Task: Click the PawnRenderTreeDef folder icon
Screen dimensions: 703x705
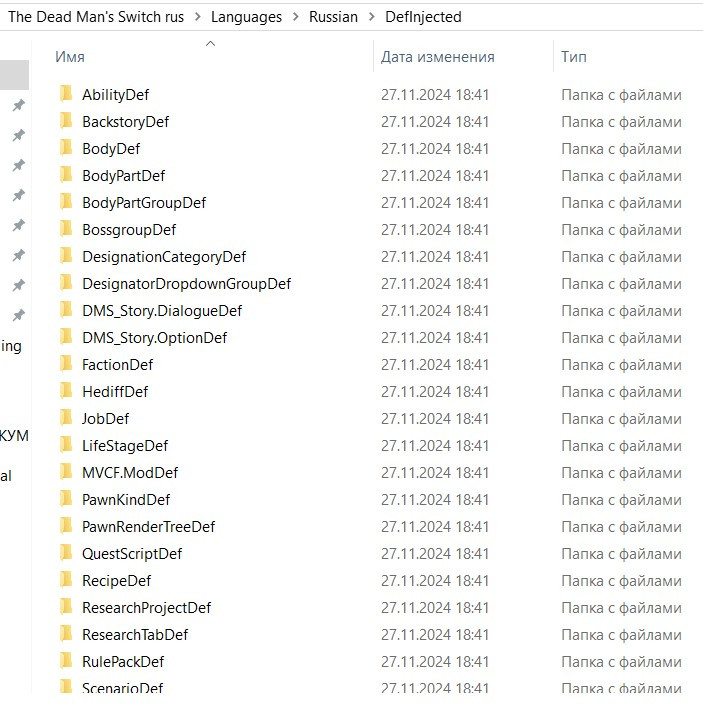Action: pos(66,525)
